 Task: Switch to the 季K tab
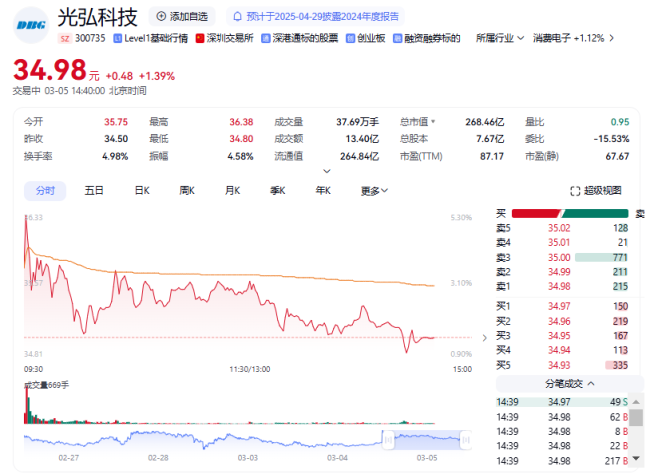tap(277, 191)
